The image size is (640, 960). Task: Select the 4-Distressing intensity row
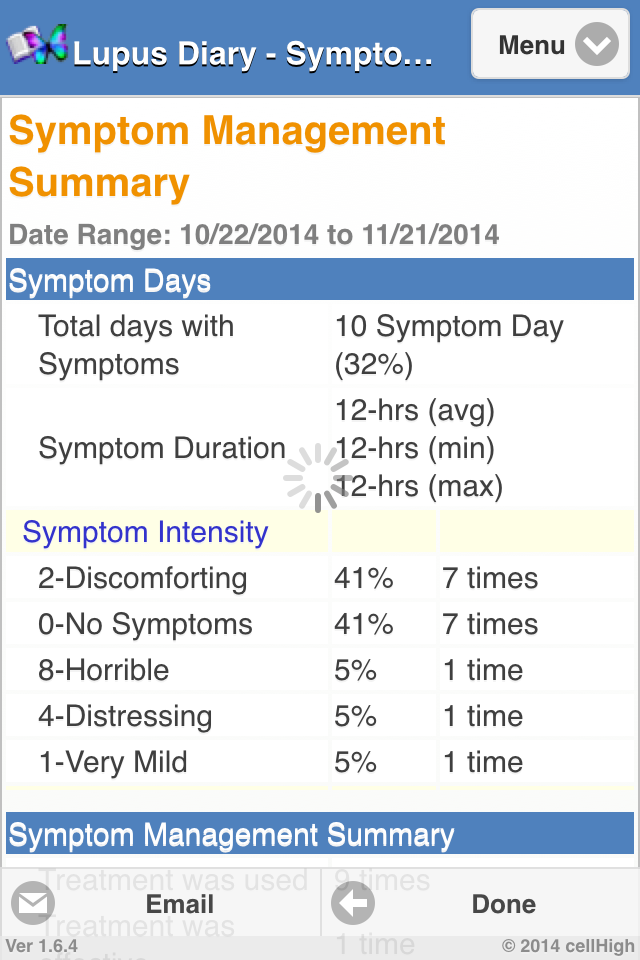(x=125, y=716)
